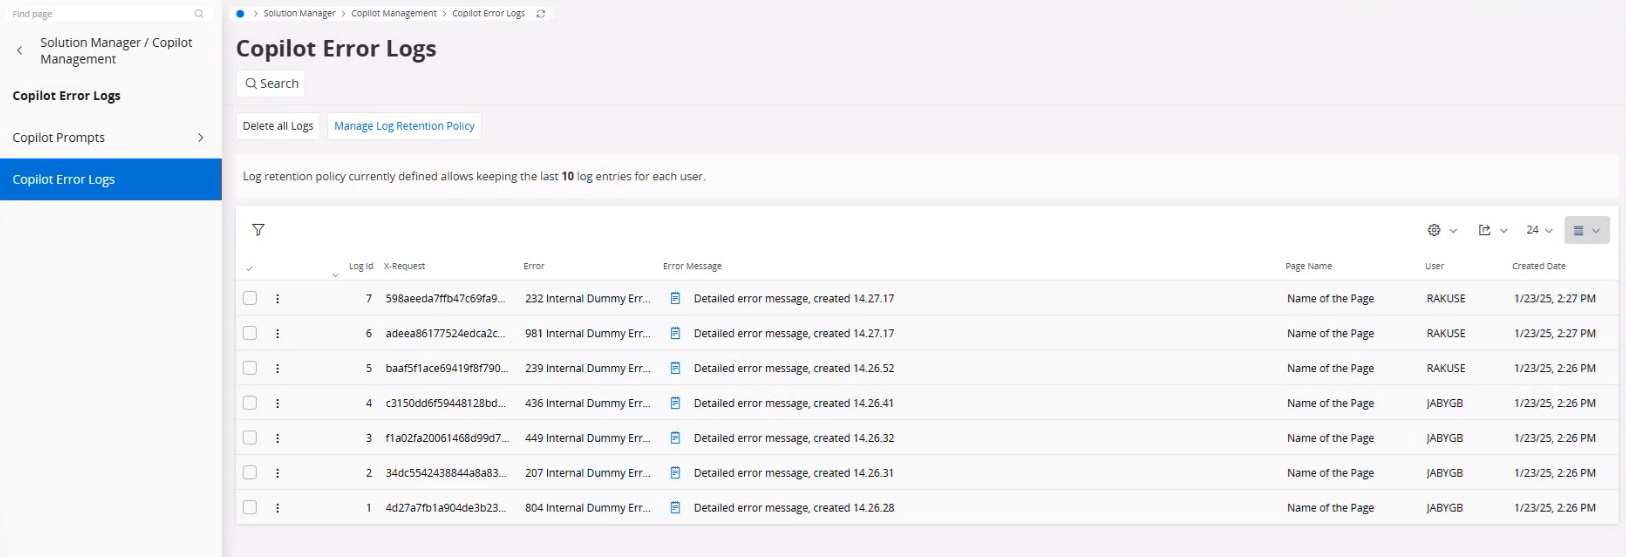
Task: Open Manage Log Retention Policy
Action: [404, 126]
